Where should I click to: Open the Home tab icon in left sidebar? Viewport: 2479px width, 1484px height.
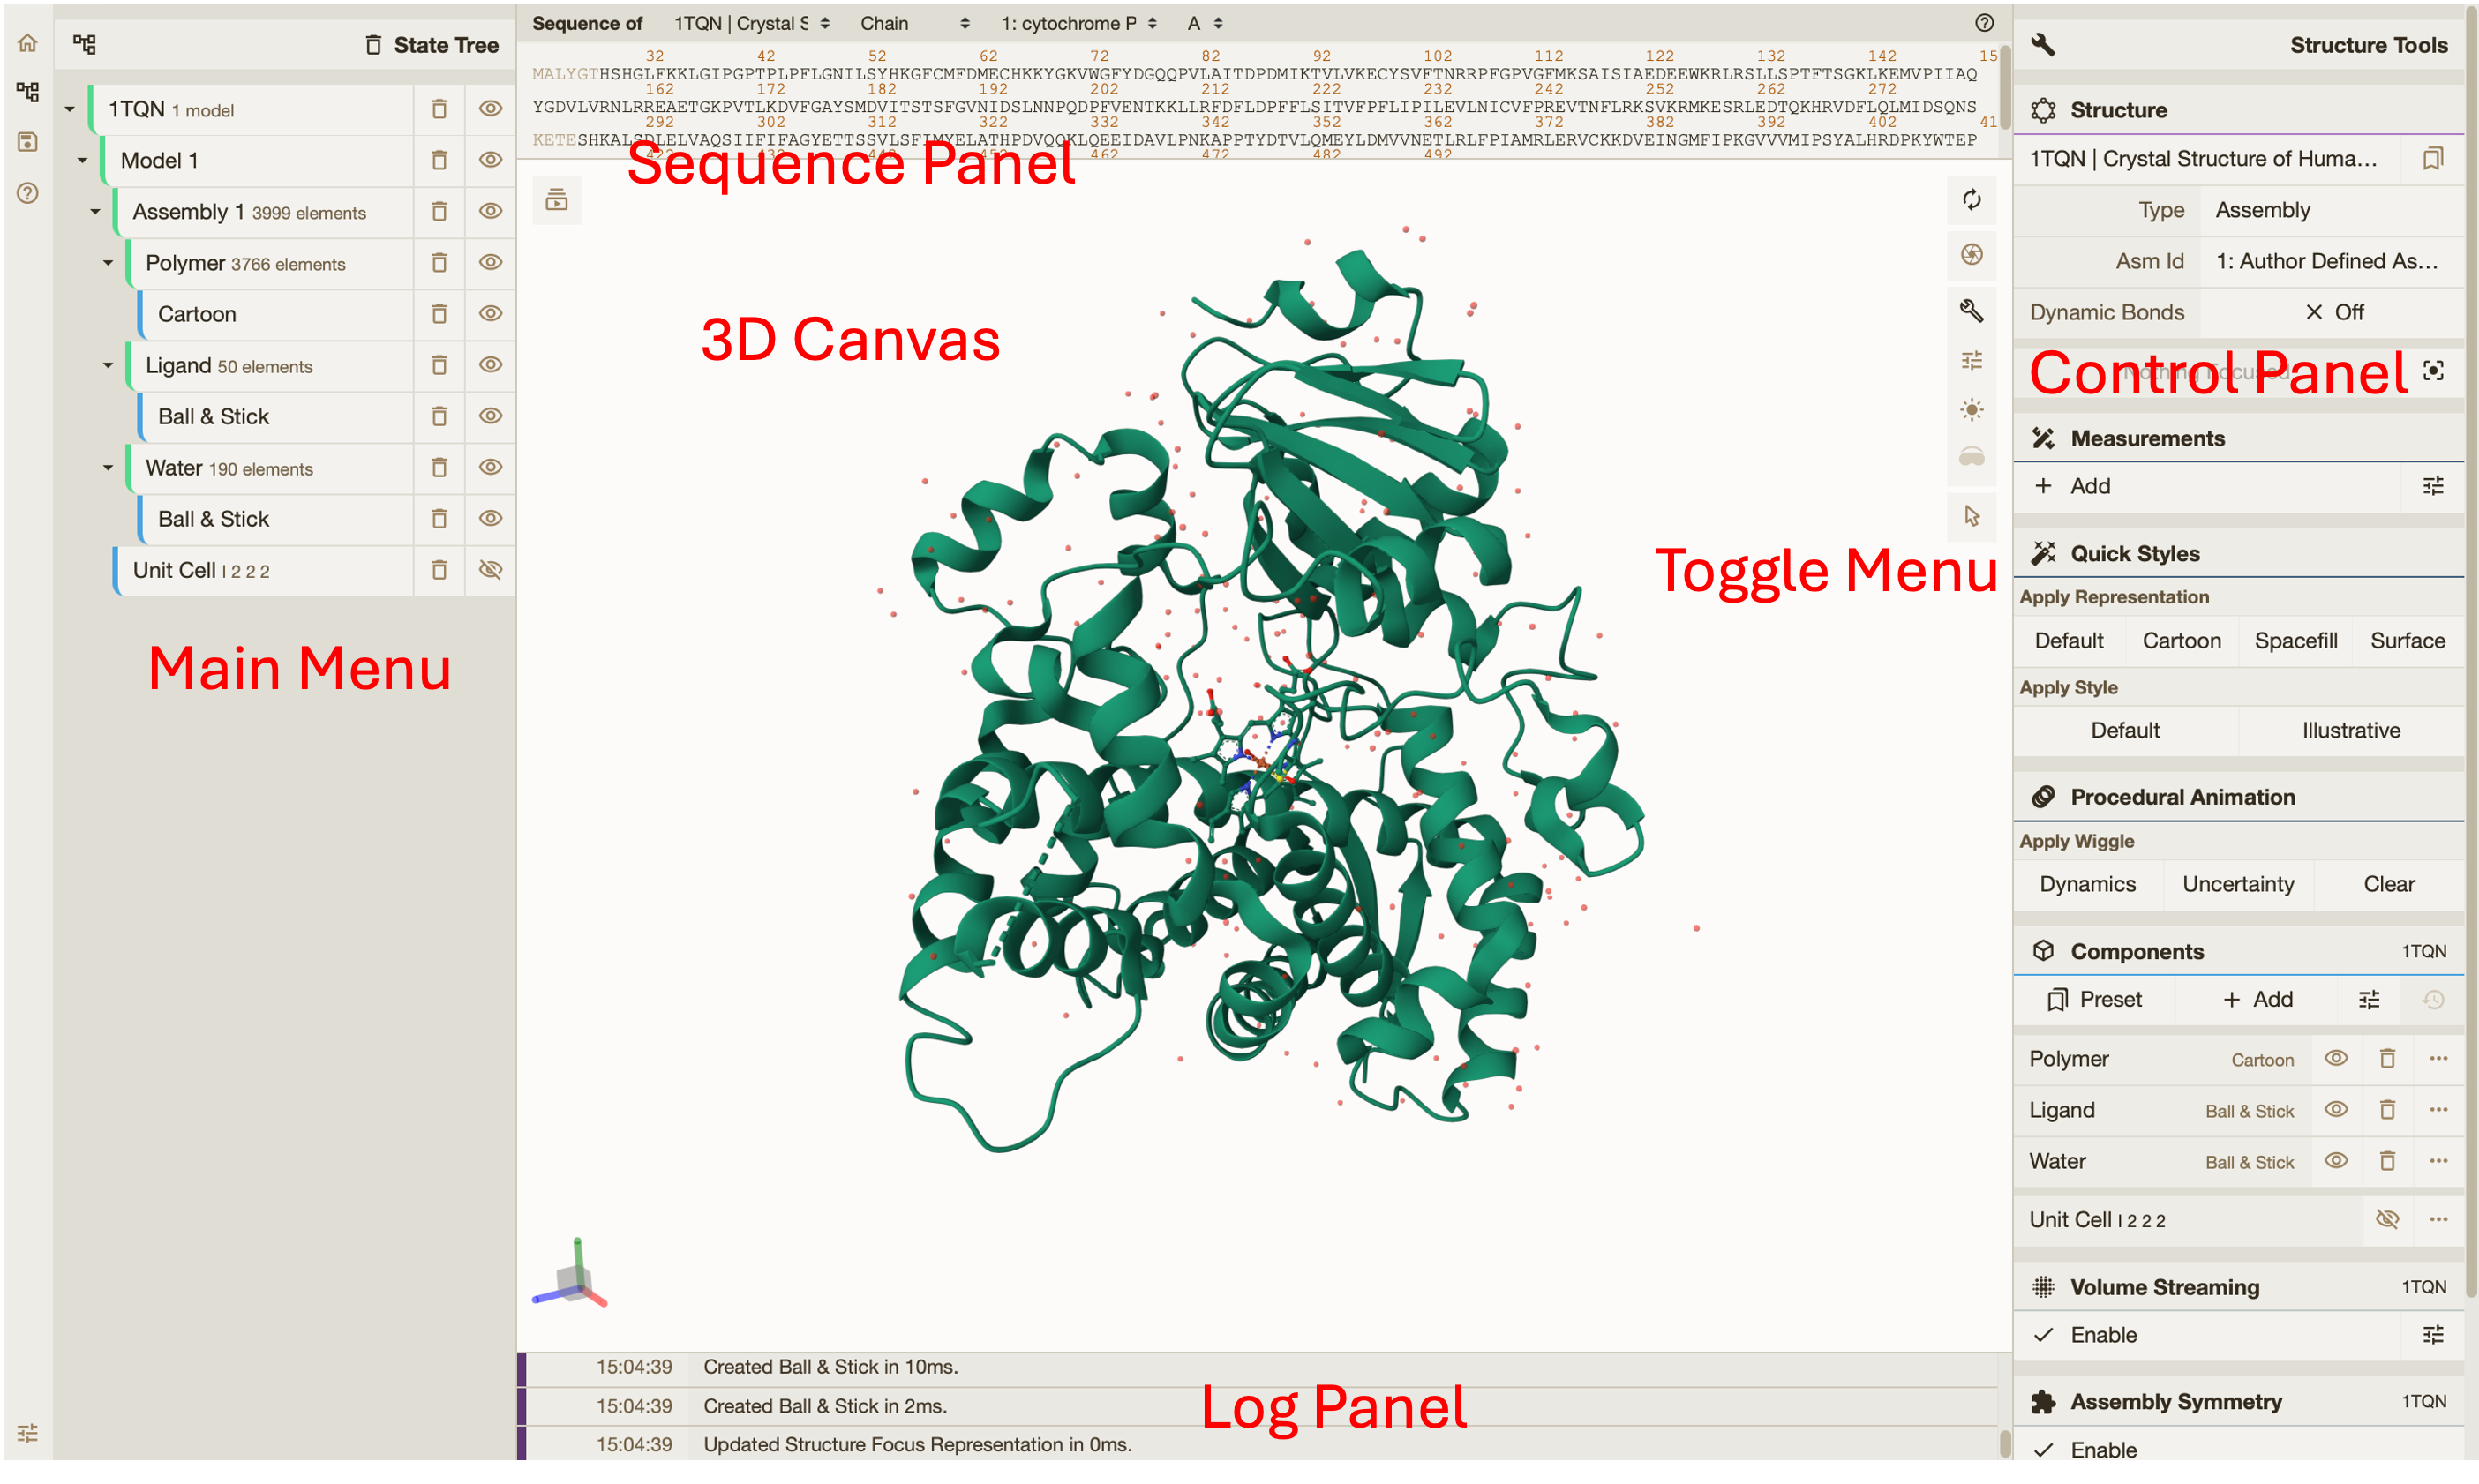point(27,43)
